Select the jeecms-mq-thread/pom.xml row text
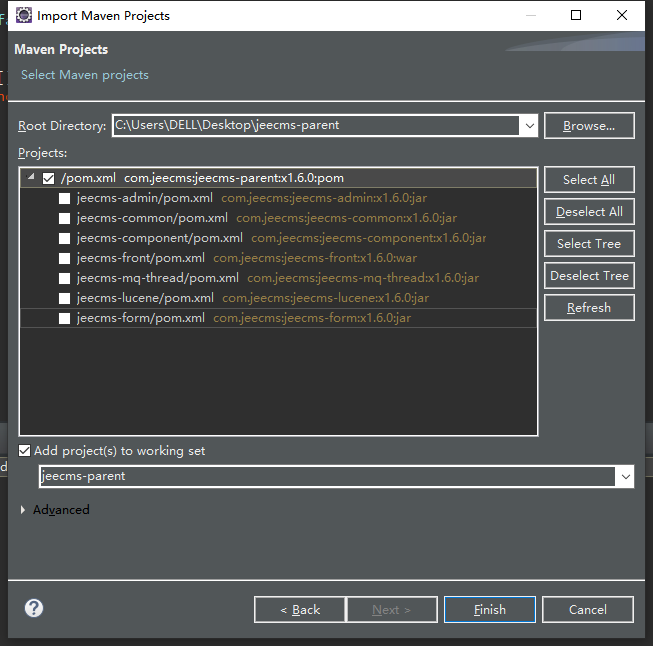Screen dimensions: 653x646 (x=157, y=278)
